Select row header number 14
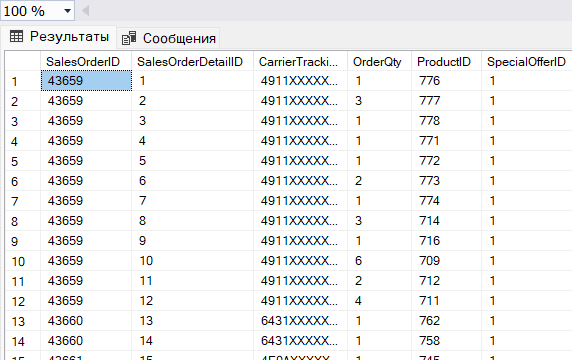The image size is (572, 360). 23,341
